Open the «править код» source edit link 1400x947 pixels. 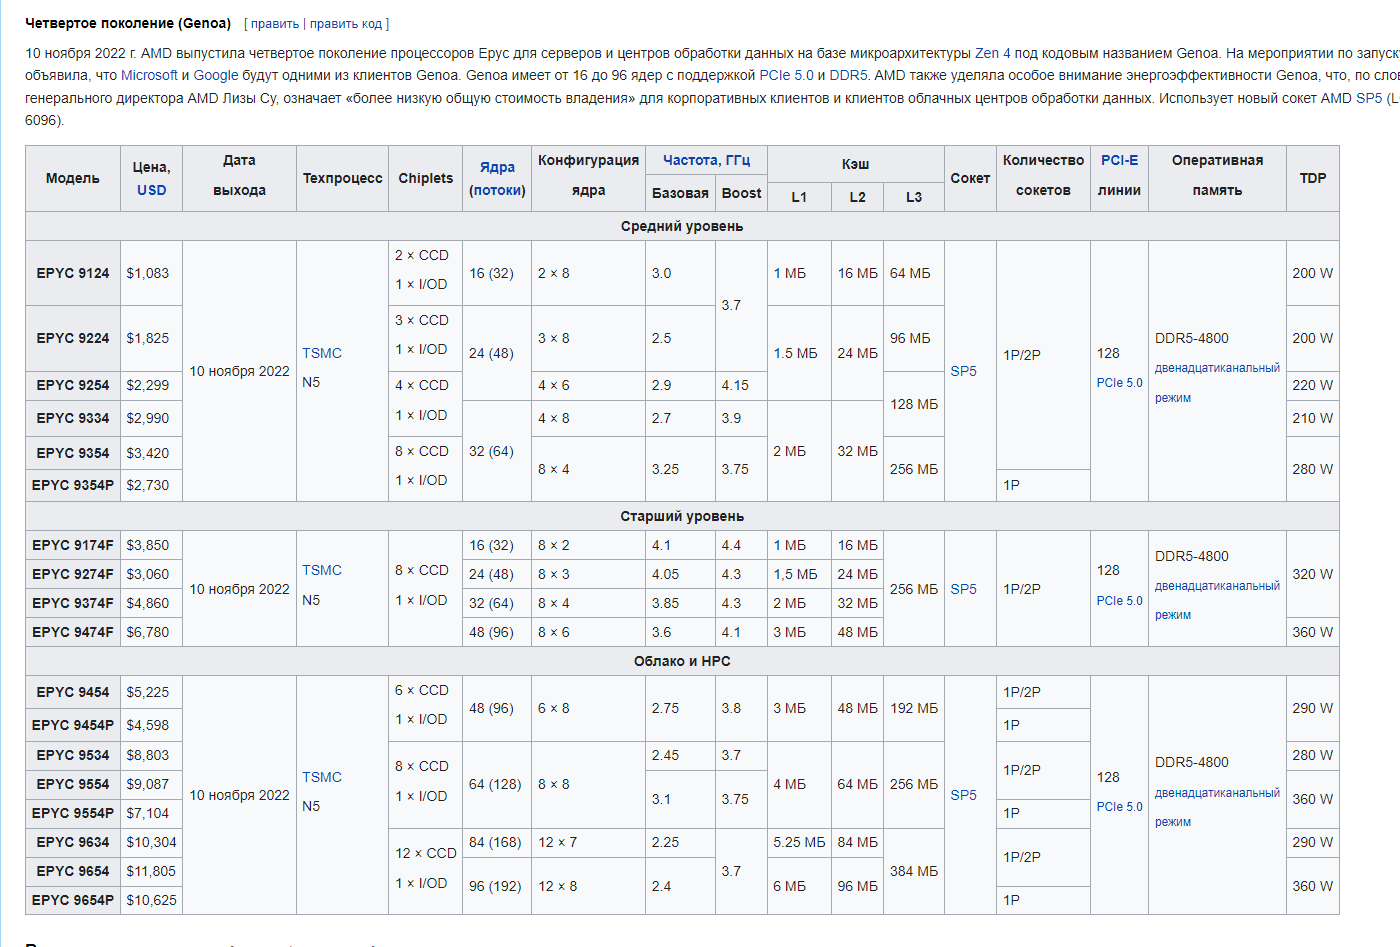pyautogui.click(x=346, y=24)
